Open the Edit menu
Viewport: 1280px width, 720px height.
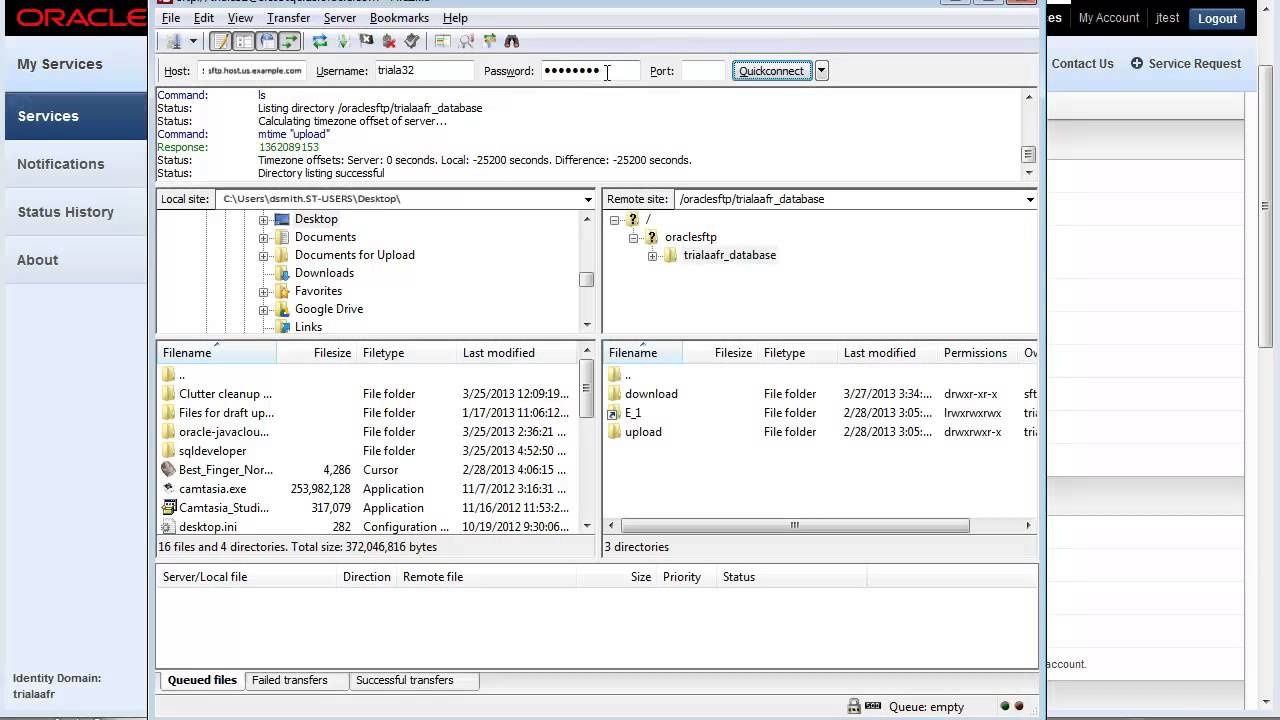click(x=204, y=18)
